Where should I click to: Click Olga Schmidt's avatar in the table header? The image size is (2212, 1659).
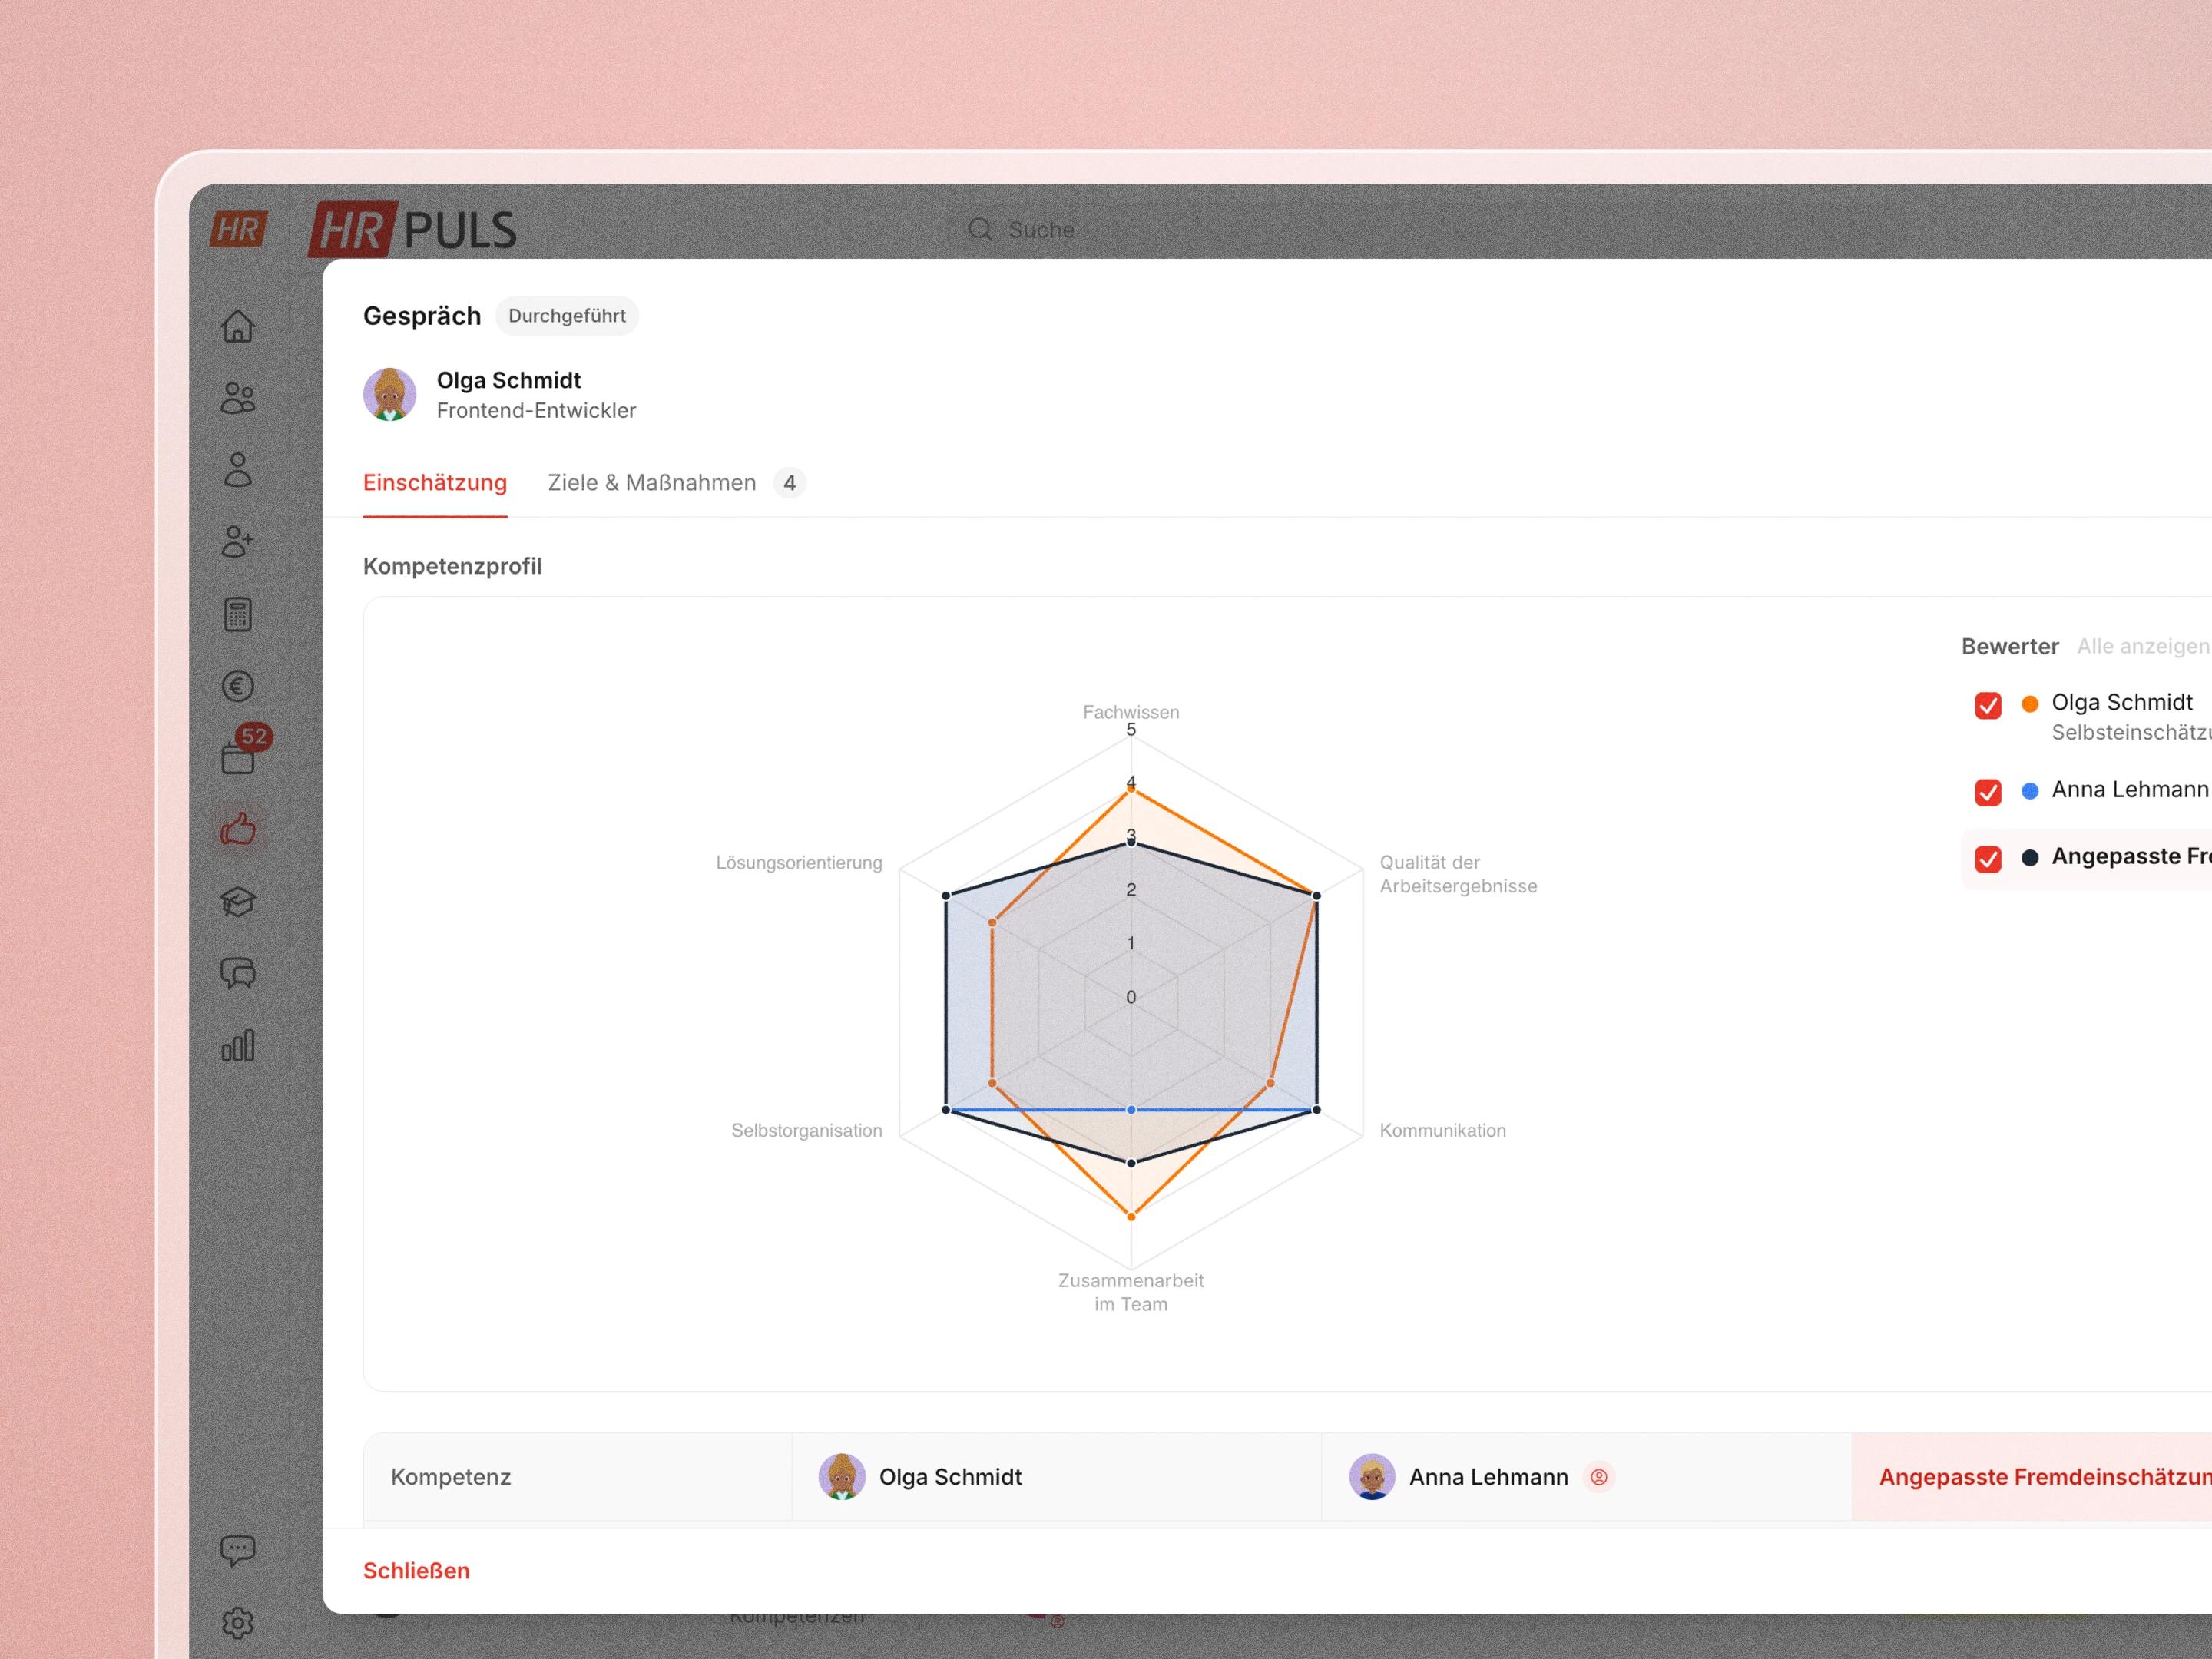(x=842, y=1477)
